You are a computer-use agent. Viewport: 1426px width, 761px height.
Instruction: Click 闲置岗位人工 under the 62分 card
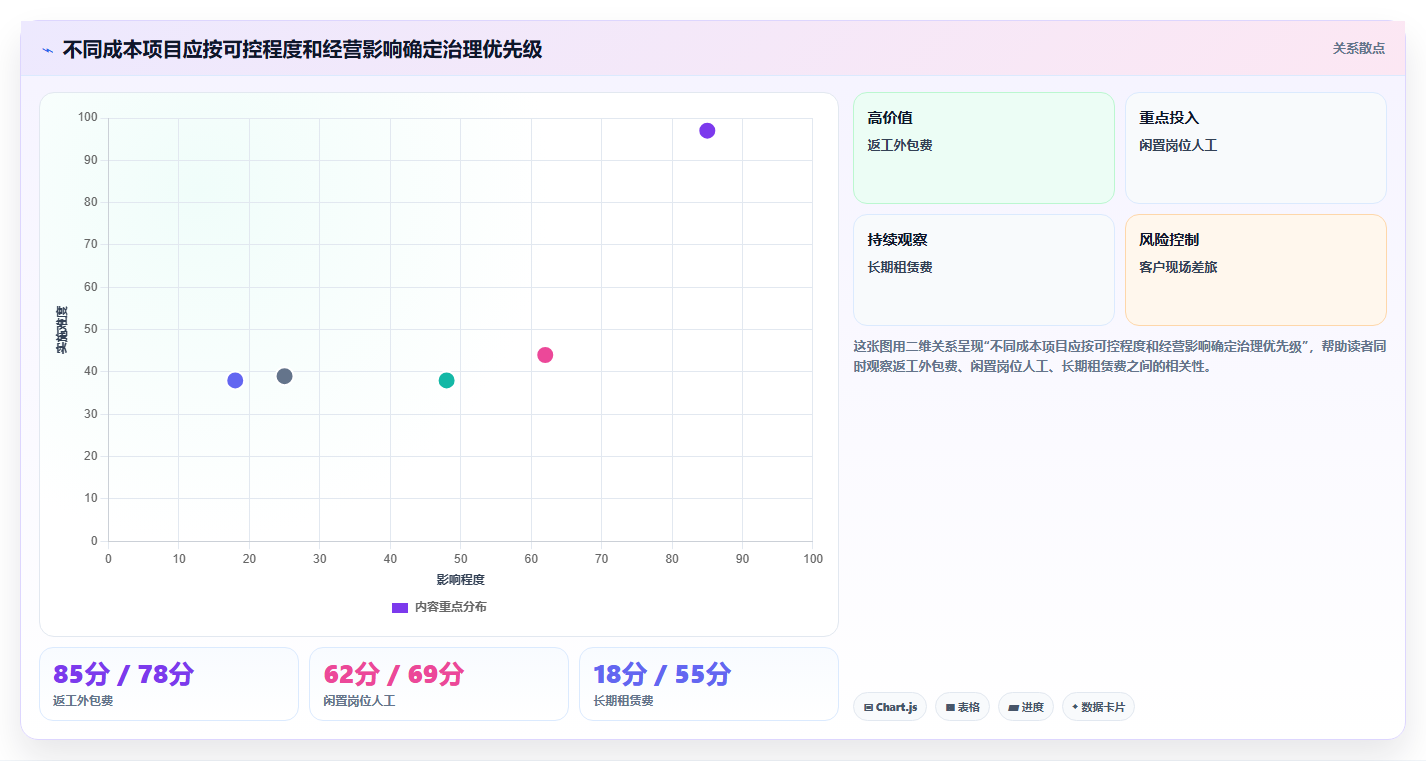(359, 701)
